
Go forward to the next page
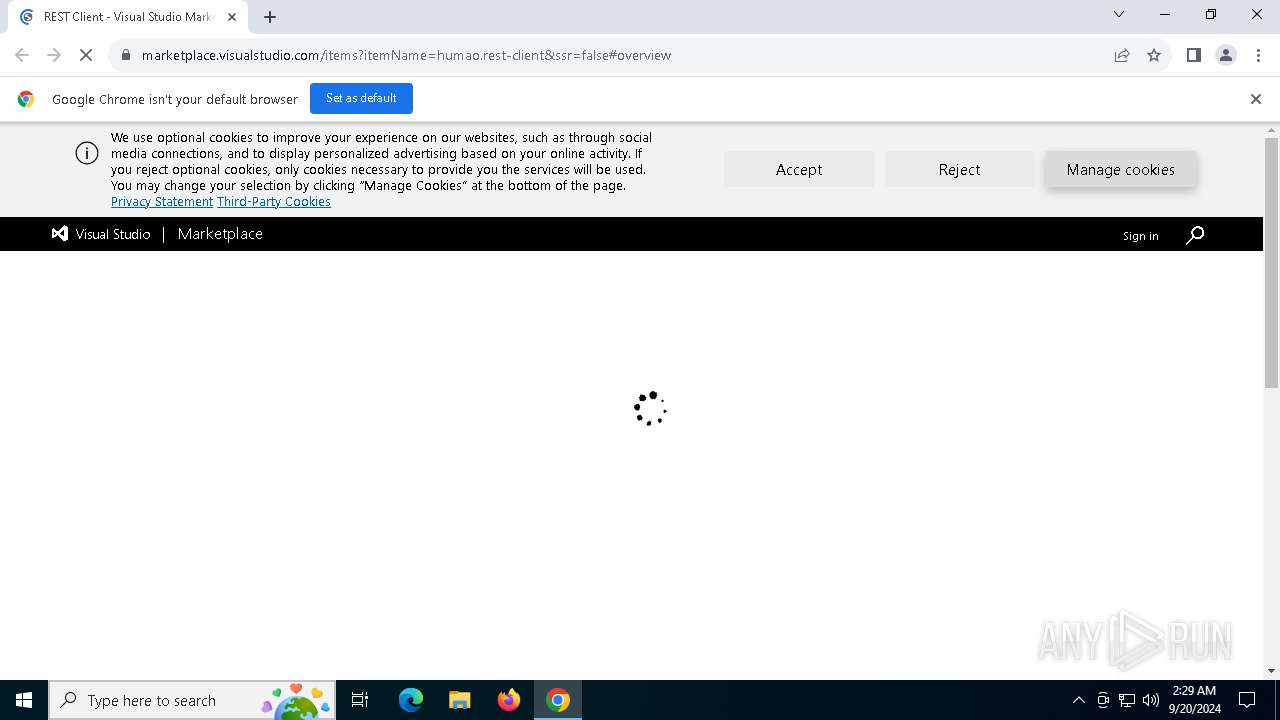(x=54, y=55)
